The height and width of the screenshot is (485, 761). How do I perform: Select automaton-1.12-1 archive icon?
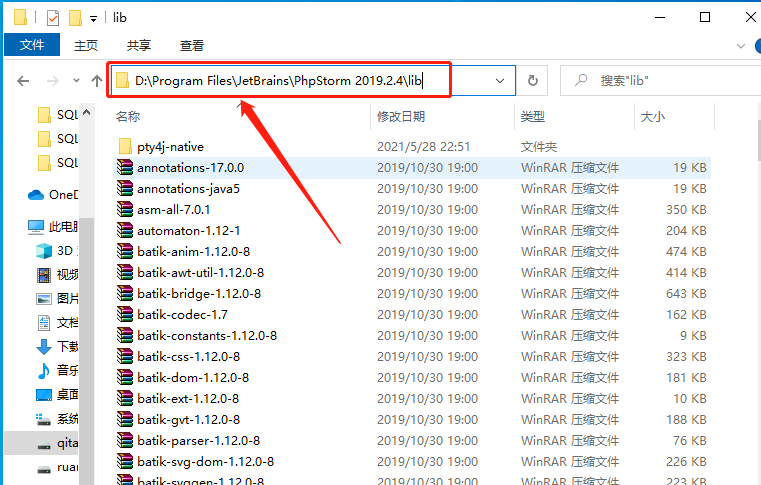point(125,230)
